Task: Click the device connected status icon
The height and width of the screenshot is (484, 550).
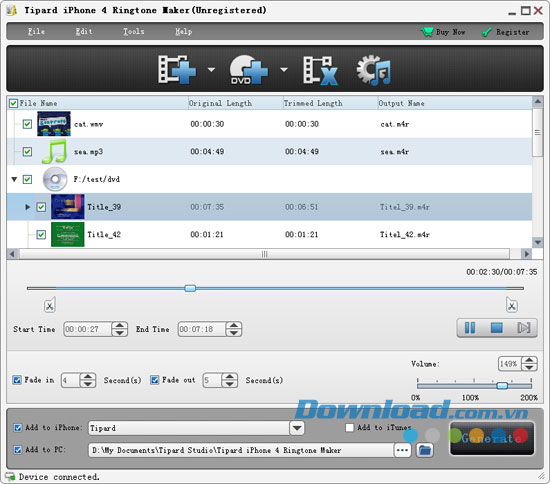Action: click(x=10, y=477)
